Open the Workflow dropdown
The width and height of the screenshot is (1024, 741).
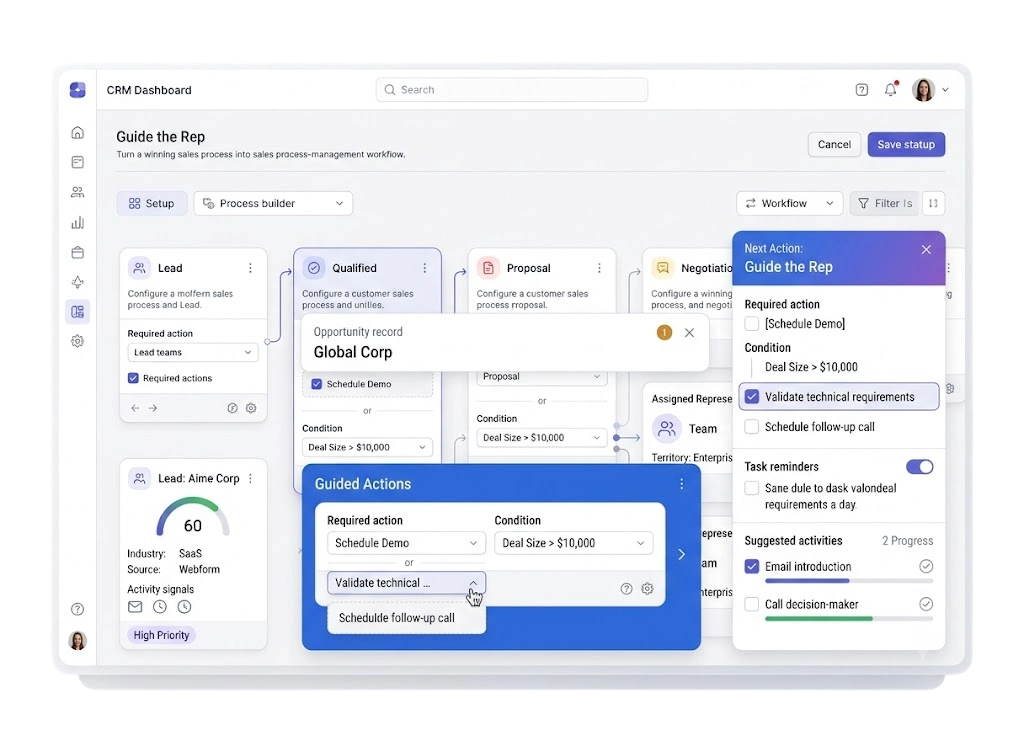coord(790,203)
